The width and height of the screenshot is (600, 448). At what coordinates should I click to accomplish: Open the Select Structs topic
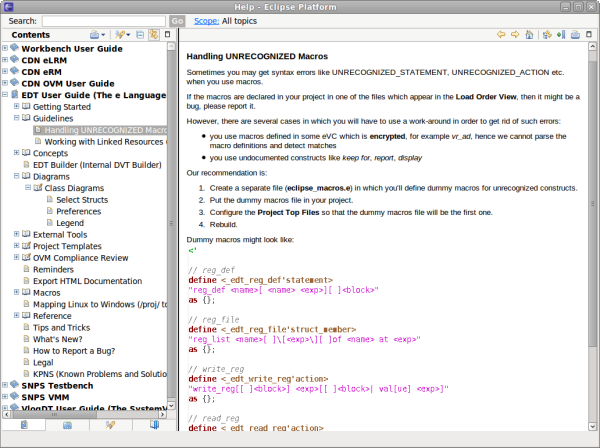[x=82, y=200]
